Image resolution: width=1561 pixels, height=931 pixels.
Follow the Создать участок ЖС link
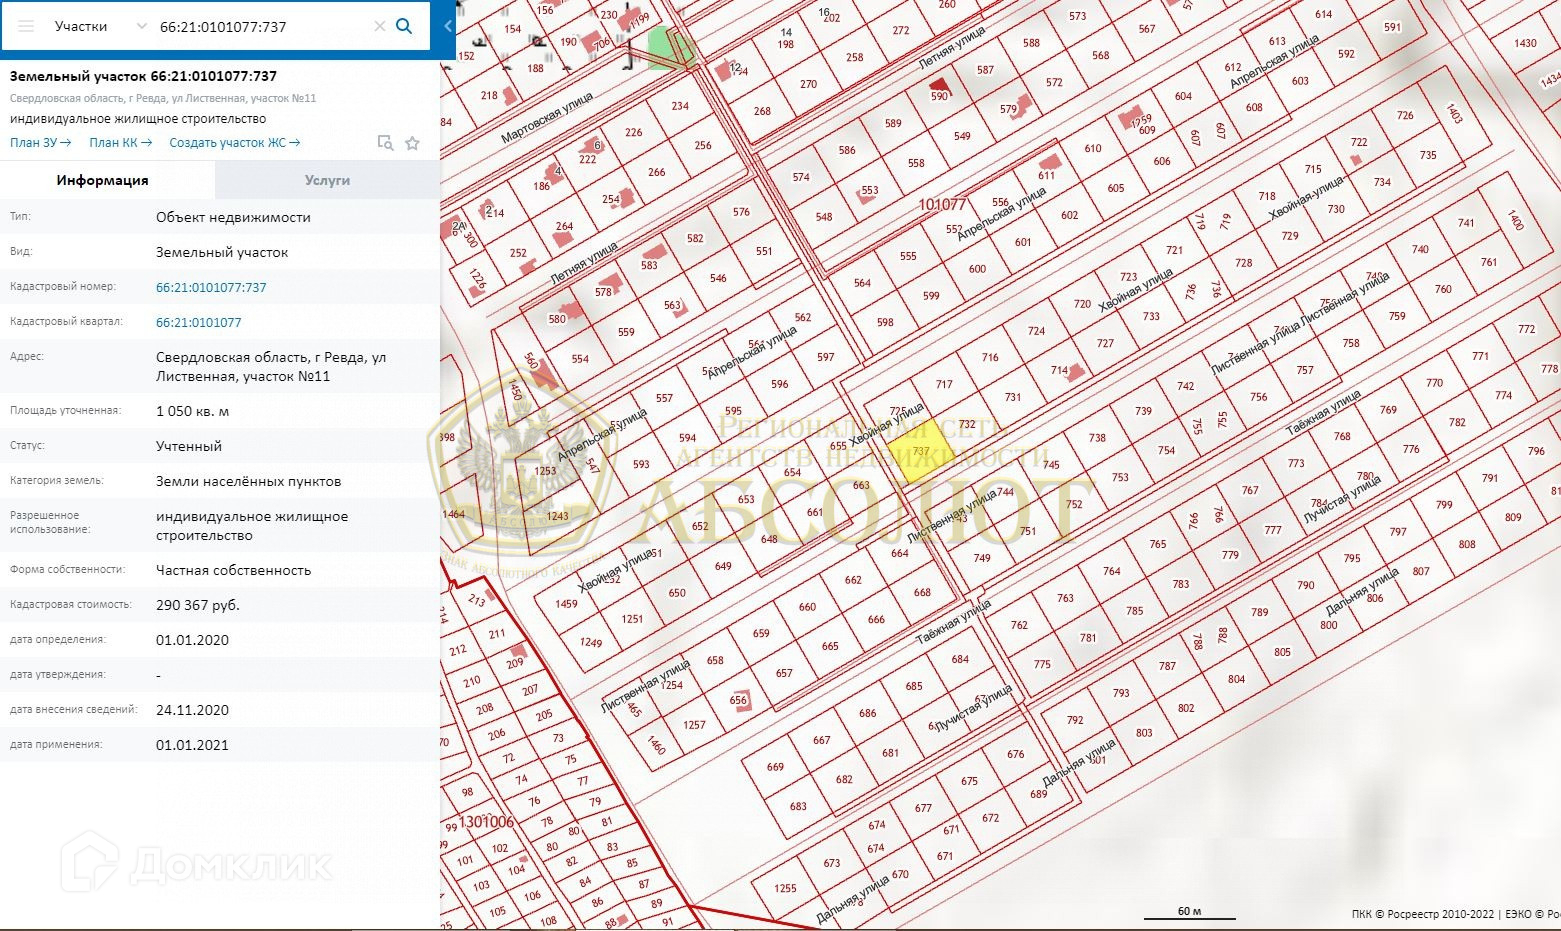pos(235,143)
